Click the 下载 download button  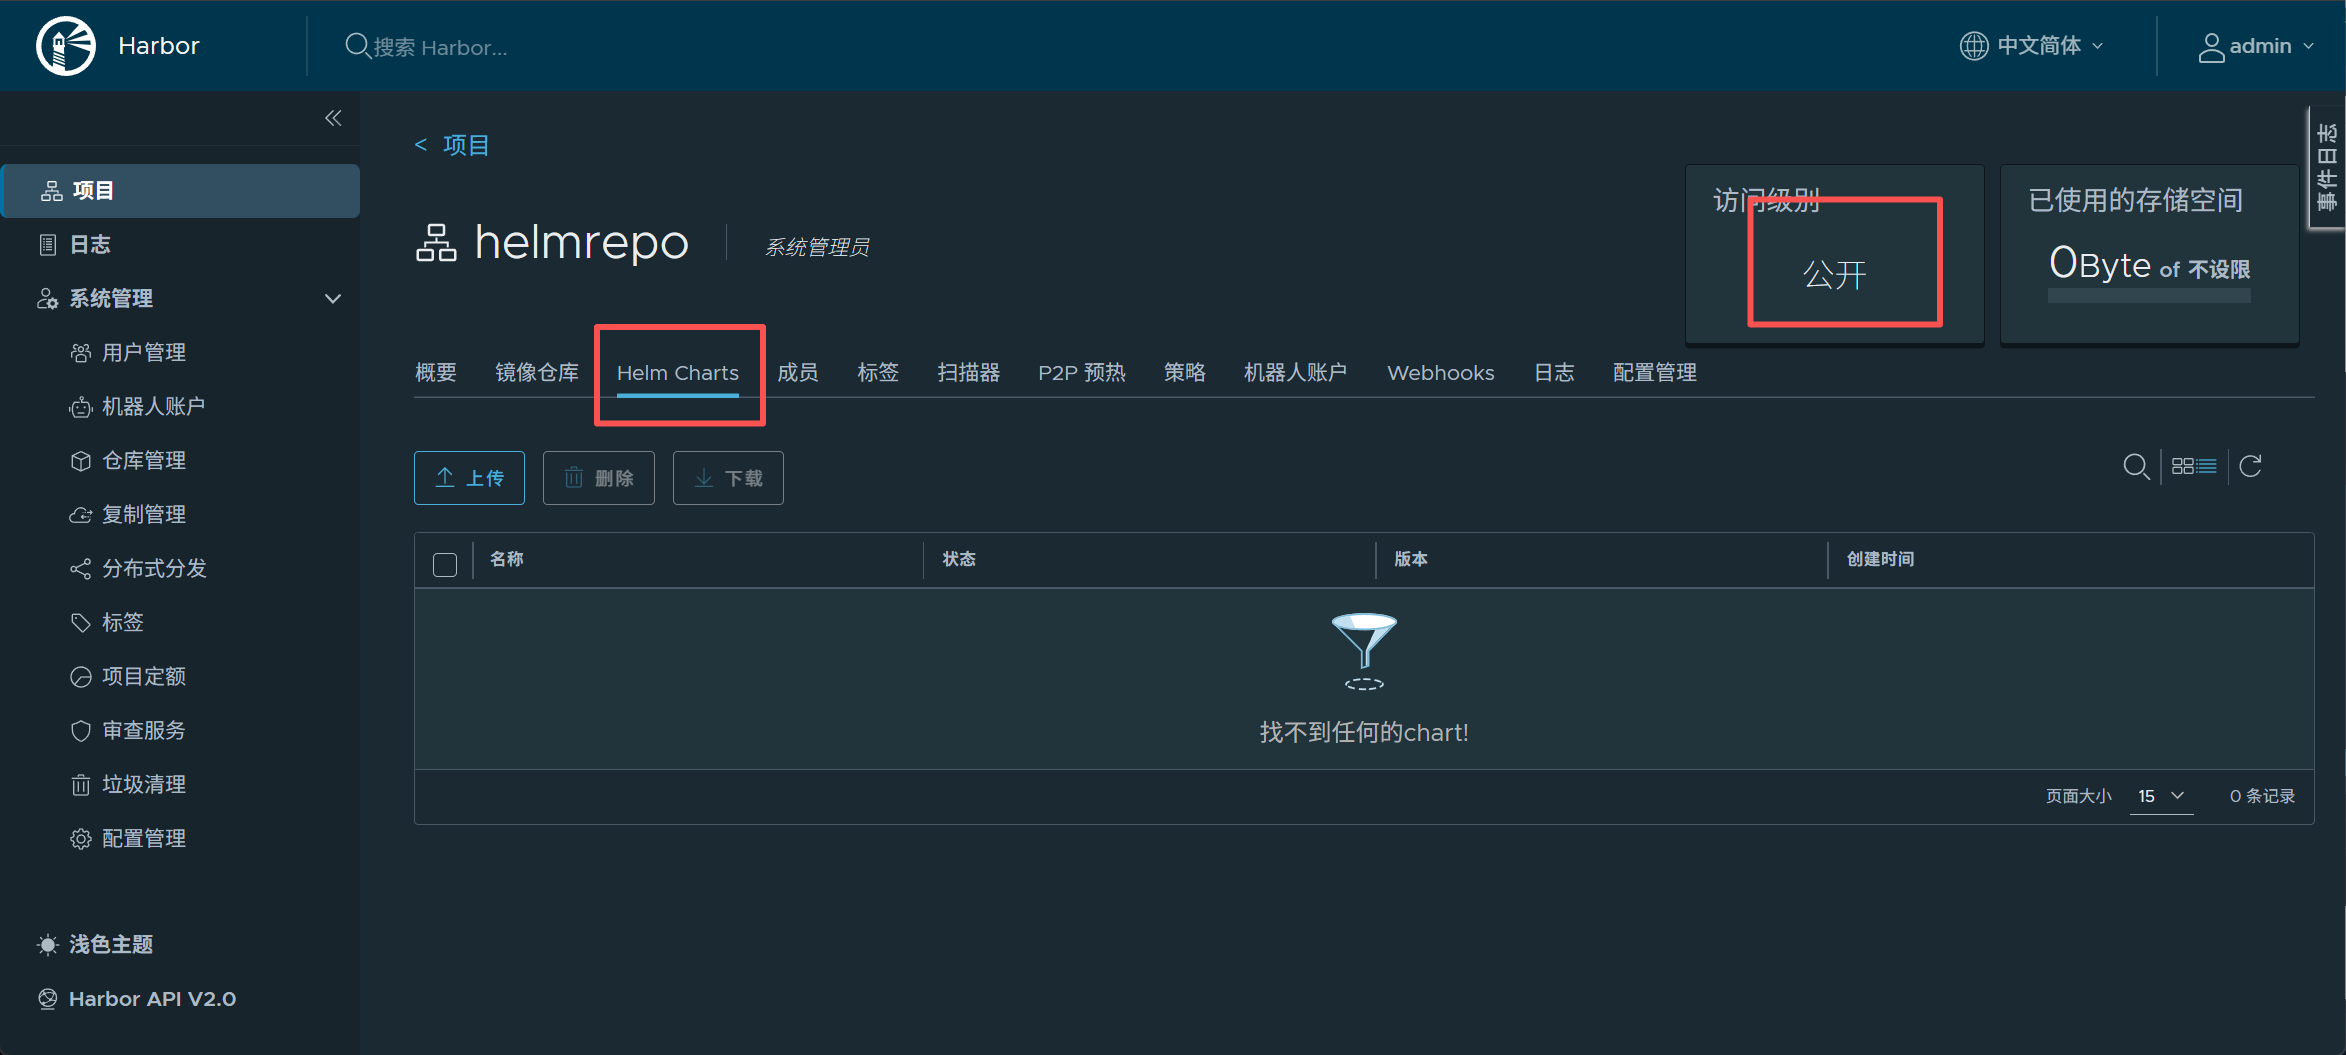(728, 478)
